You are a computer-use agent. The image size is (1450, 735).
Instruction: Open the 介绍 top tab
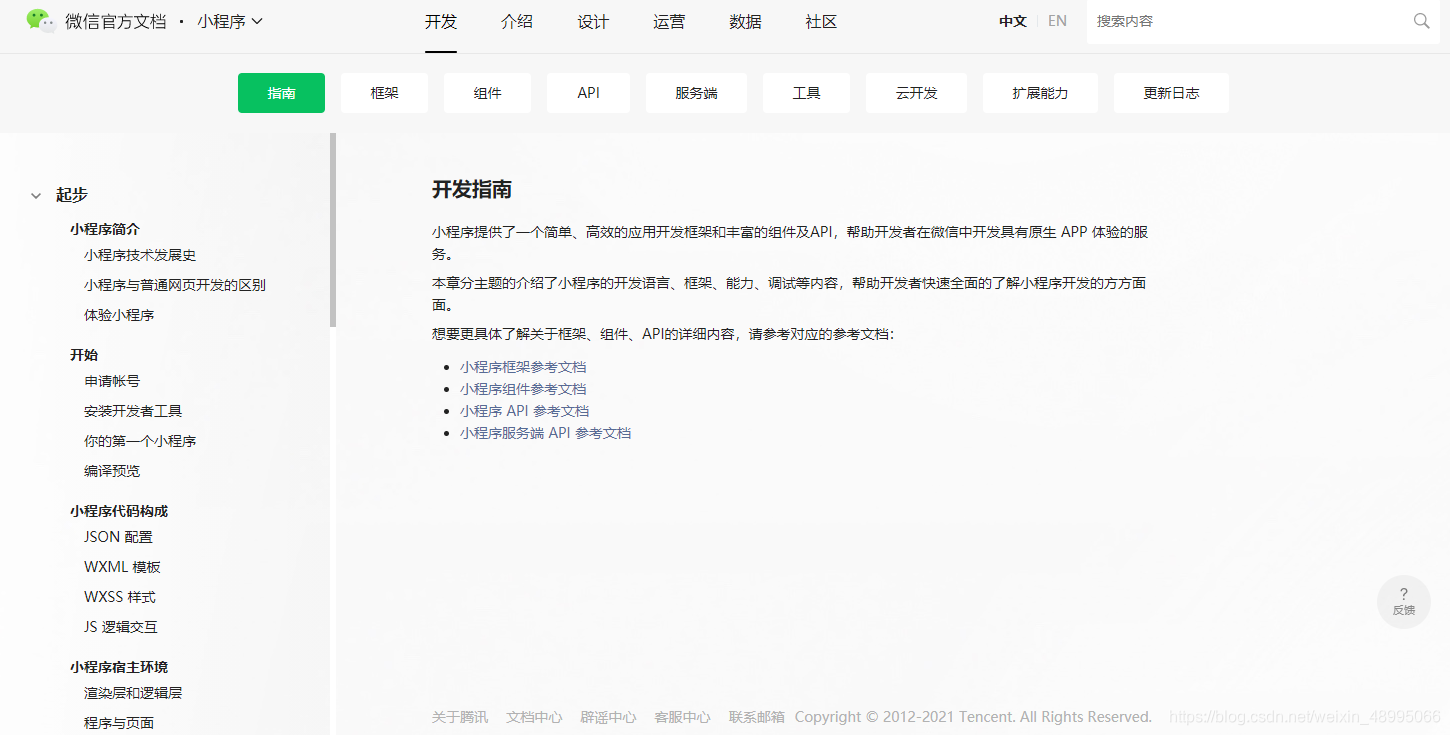click(517, 22)
